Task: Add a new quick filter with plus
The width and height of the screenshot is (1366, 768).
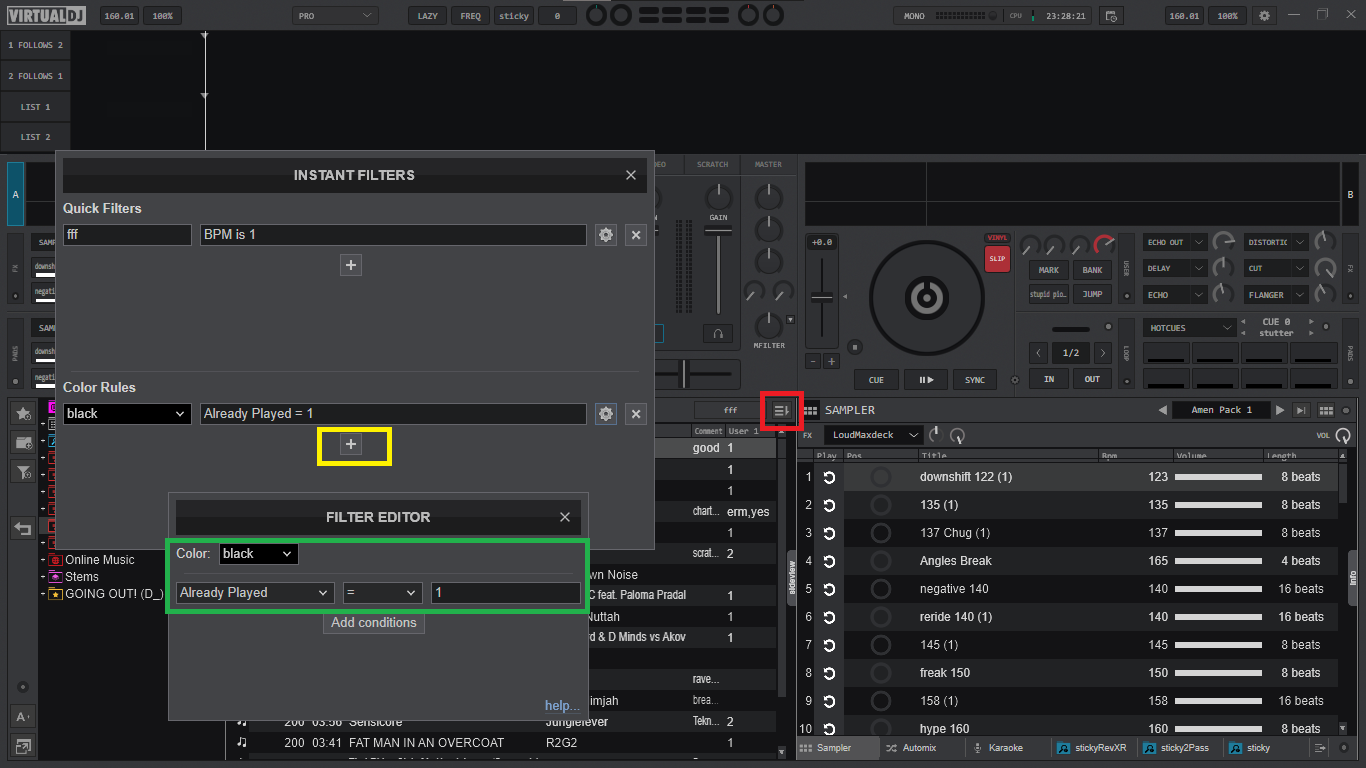Action: pos(350,265)
